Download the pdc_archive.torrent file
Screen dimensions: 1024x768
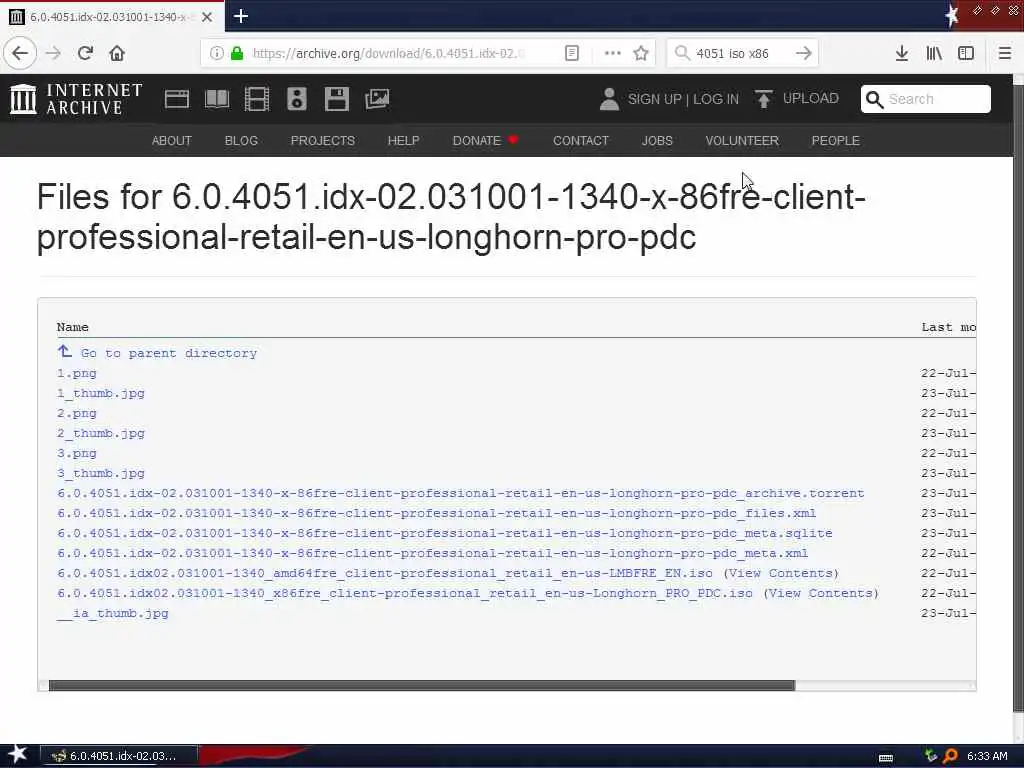pos(460,493)
